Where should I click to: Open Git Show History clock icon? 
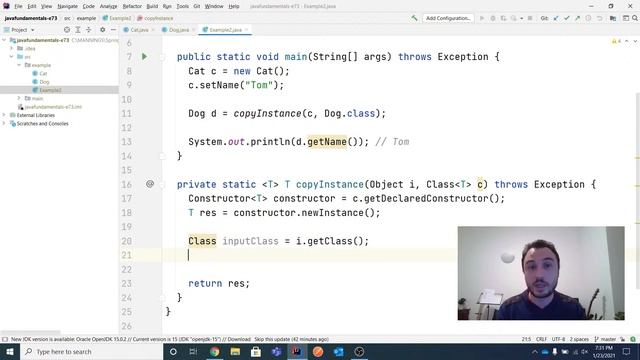coord(588,18)
